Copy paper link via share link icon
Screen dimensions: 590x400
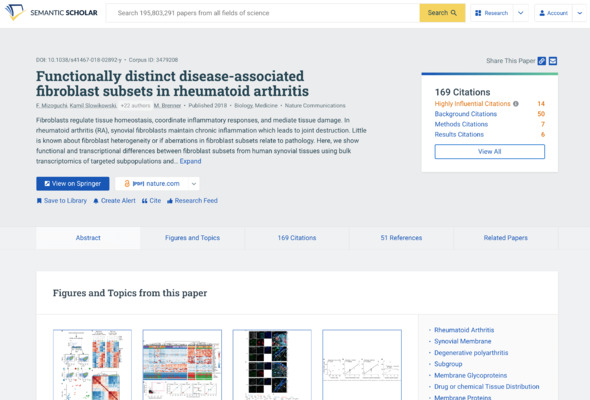541,61
